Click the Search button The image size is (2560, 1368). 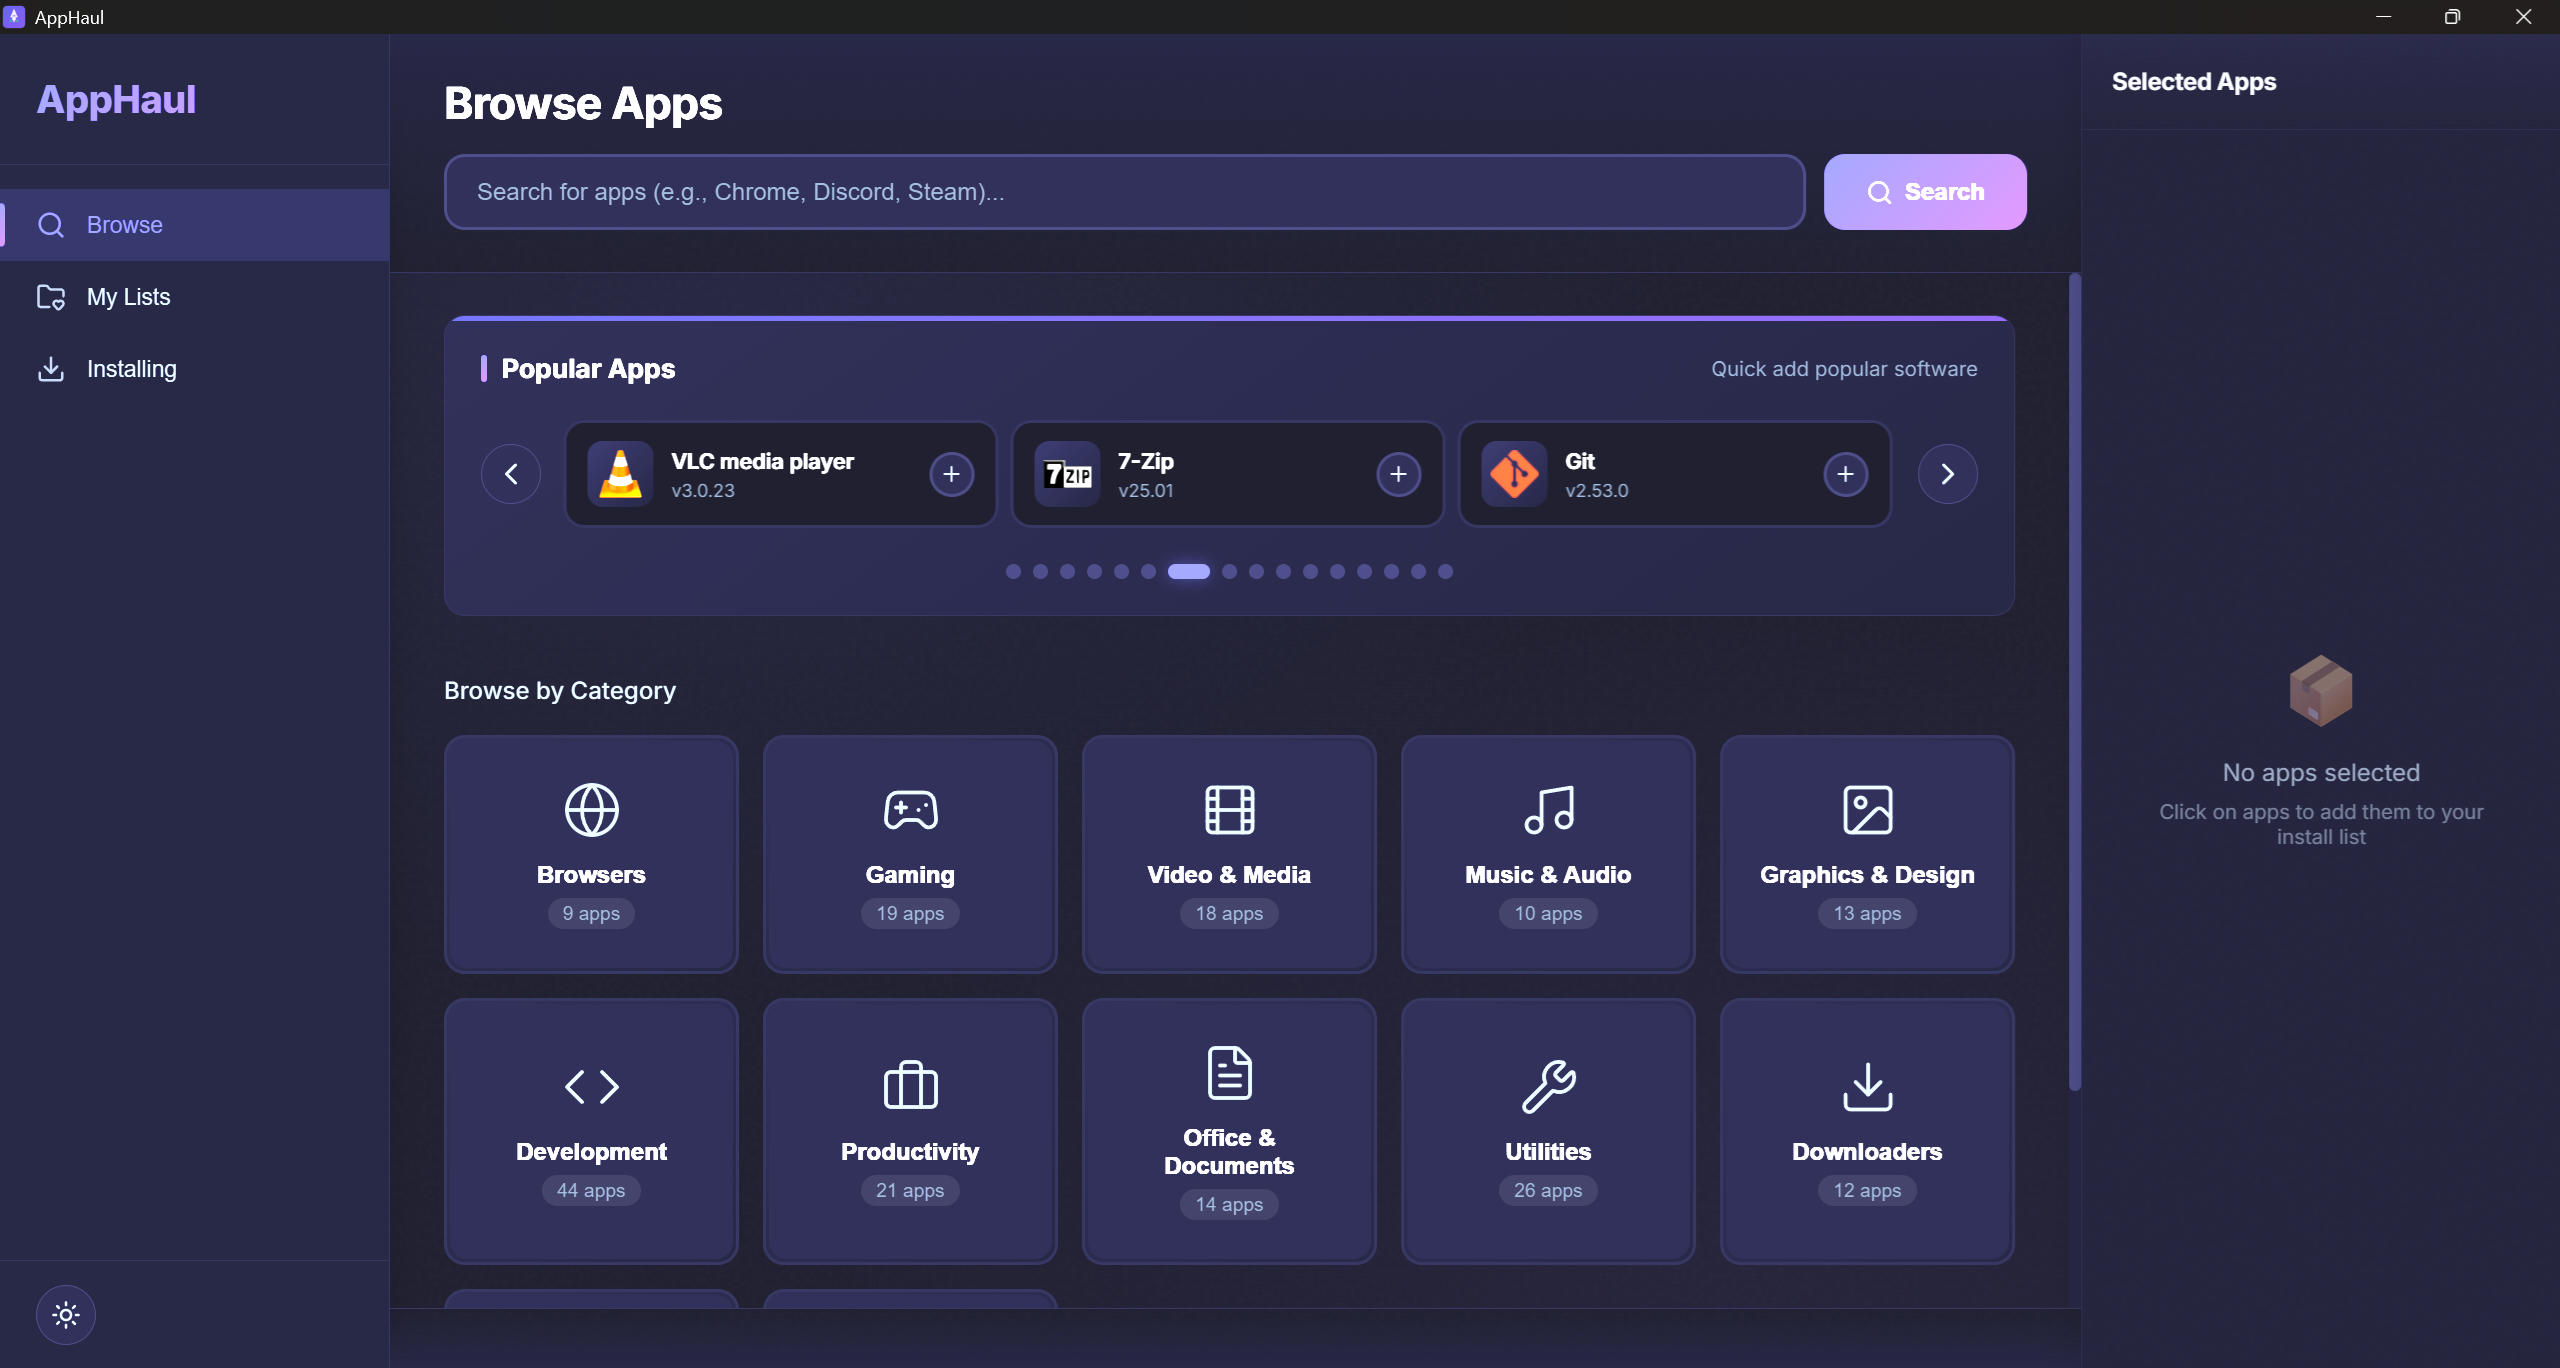(x=1925, y=192)
